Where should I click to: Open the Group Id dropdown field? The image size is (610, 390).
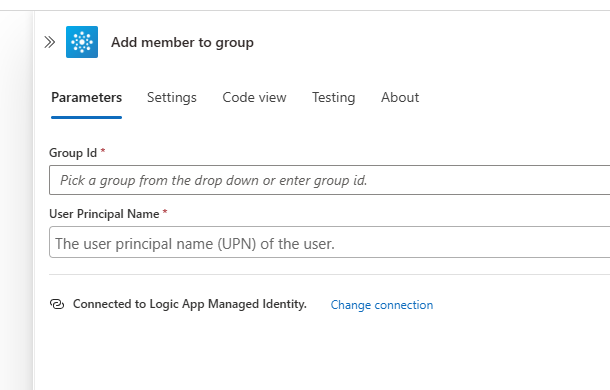pyautogui.click(x=330, y=180)
